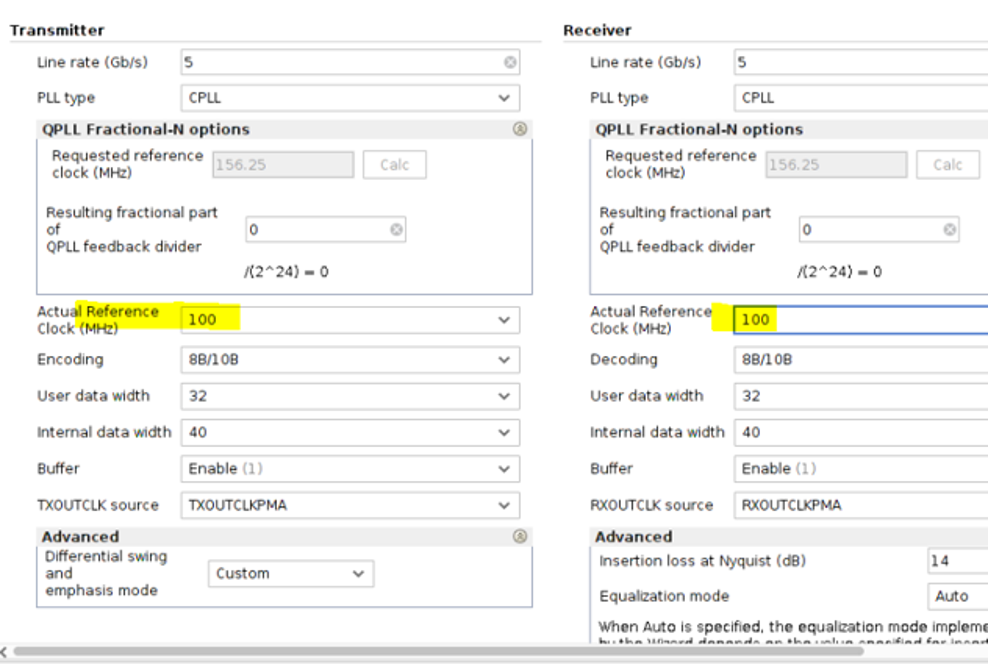Click 'Insertion loss at Nyquist (dB)' label
The width and height of the screenshot is (988, 664).
click(x=703, y=561)
